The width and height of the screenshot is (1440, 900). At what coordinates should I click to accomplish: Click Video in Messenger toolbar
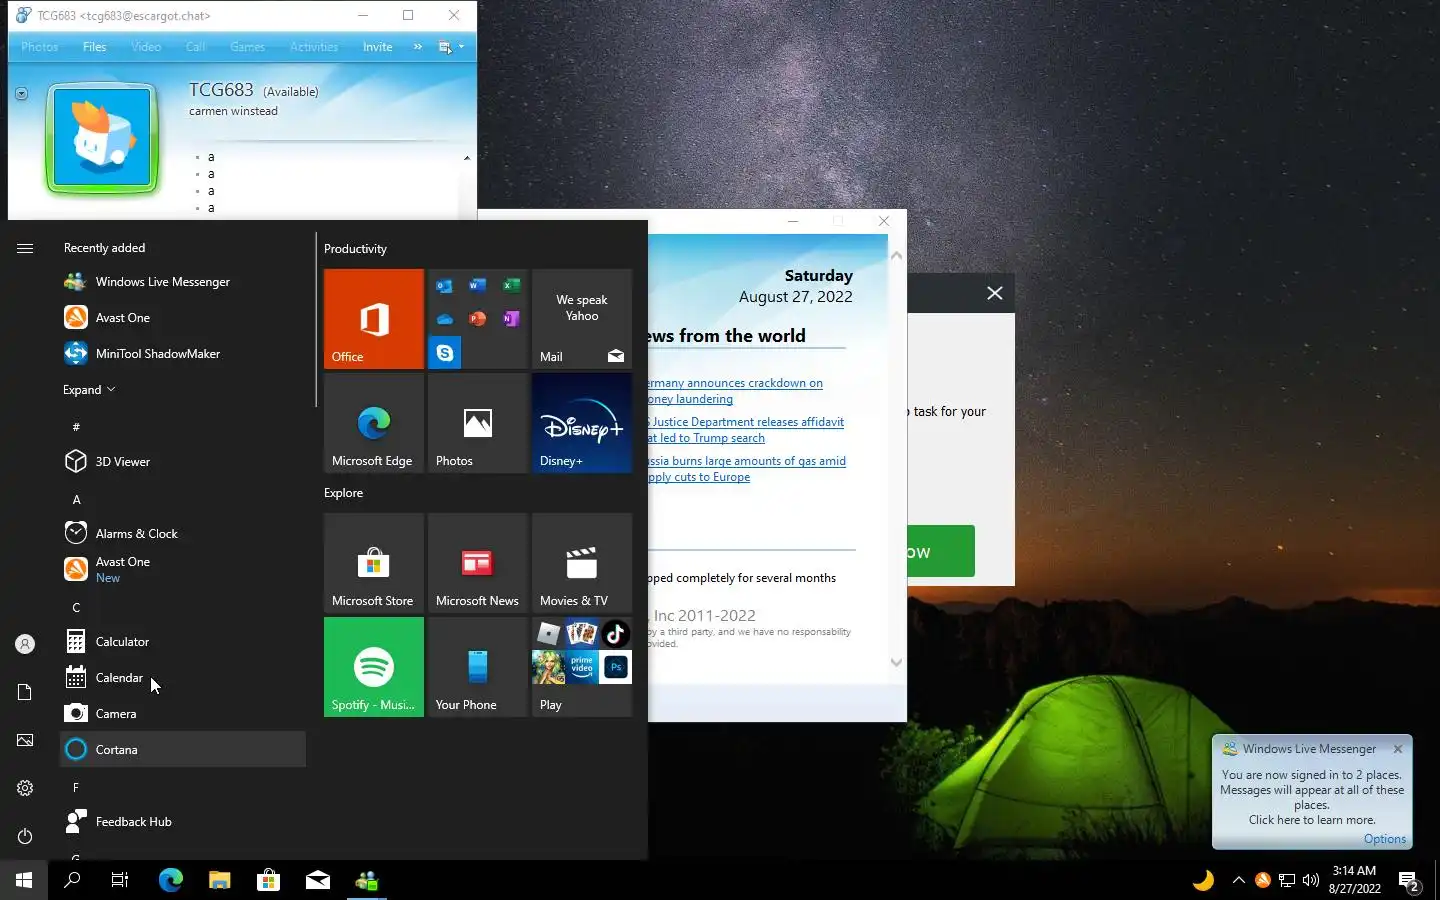(146, 47)
